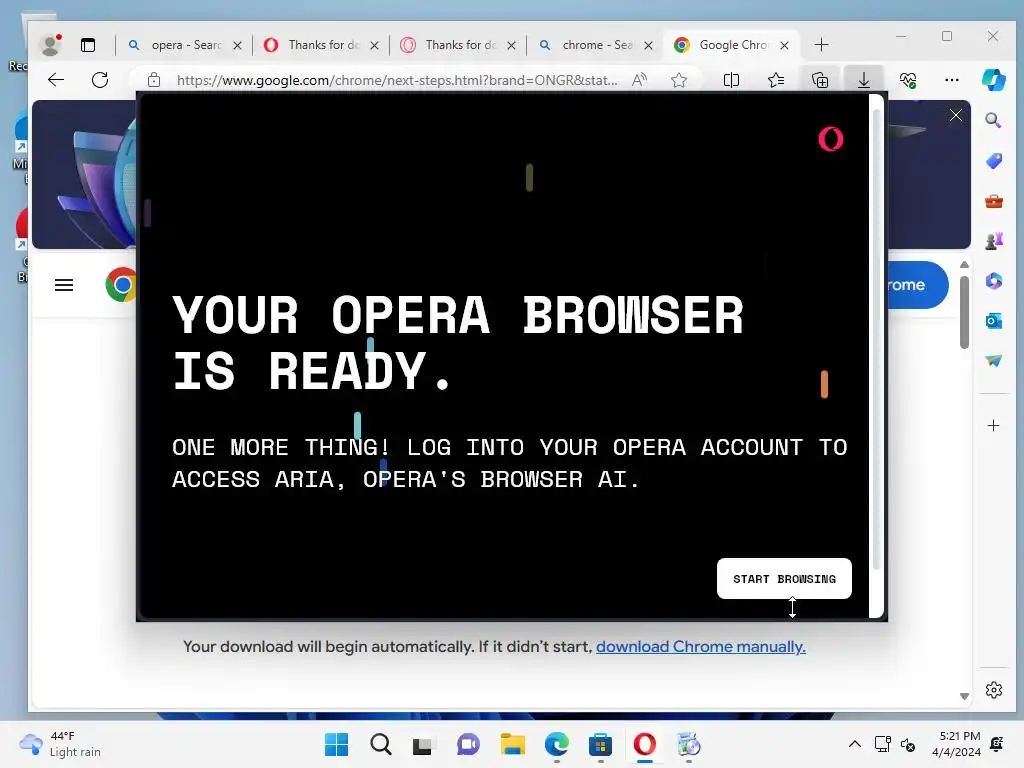This screenshot has width=1024, height=768.
Task: Open split screen in Edge
Action: click(731, 80)
